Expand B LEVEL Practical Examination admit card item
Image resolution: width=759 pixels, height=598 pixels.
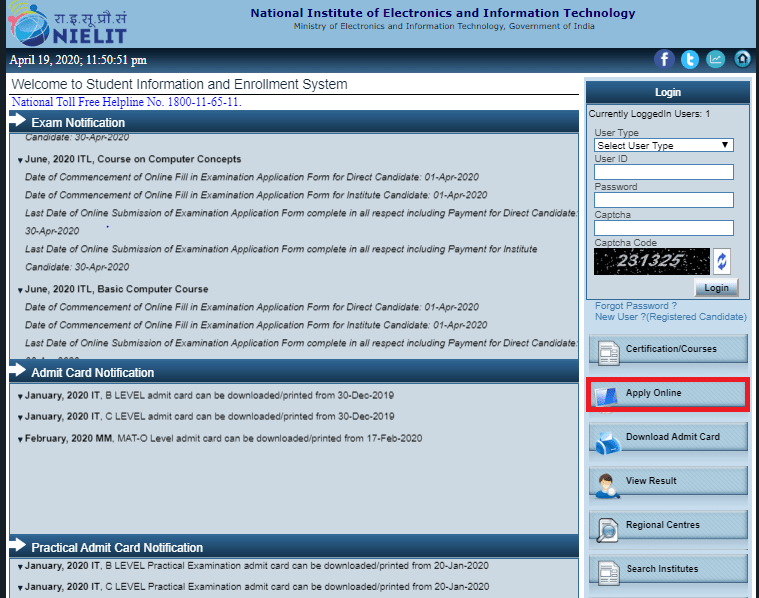tap(20, 567)
